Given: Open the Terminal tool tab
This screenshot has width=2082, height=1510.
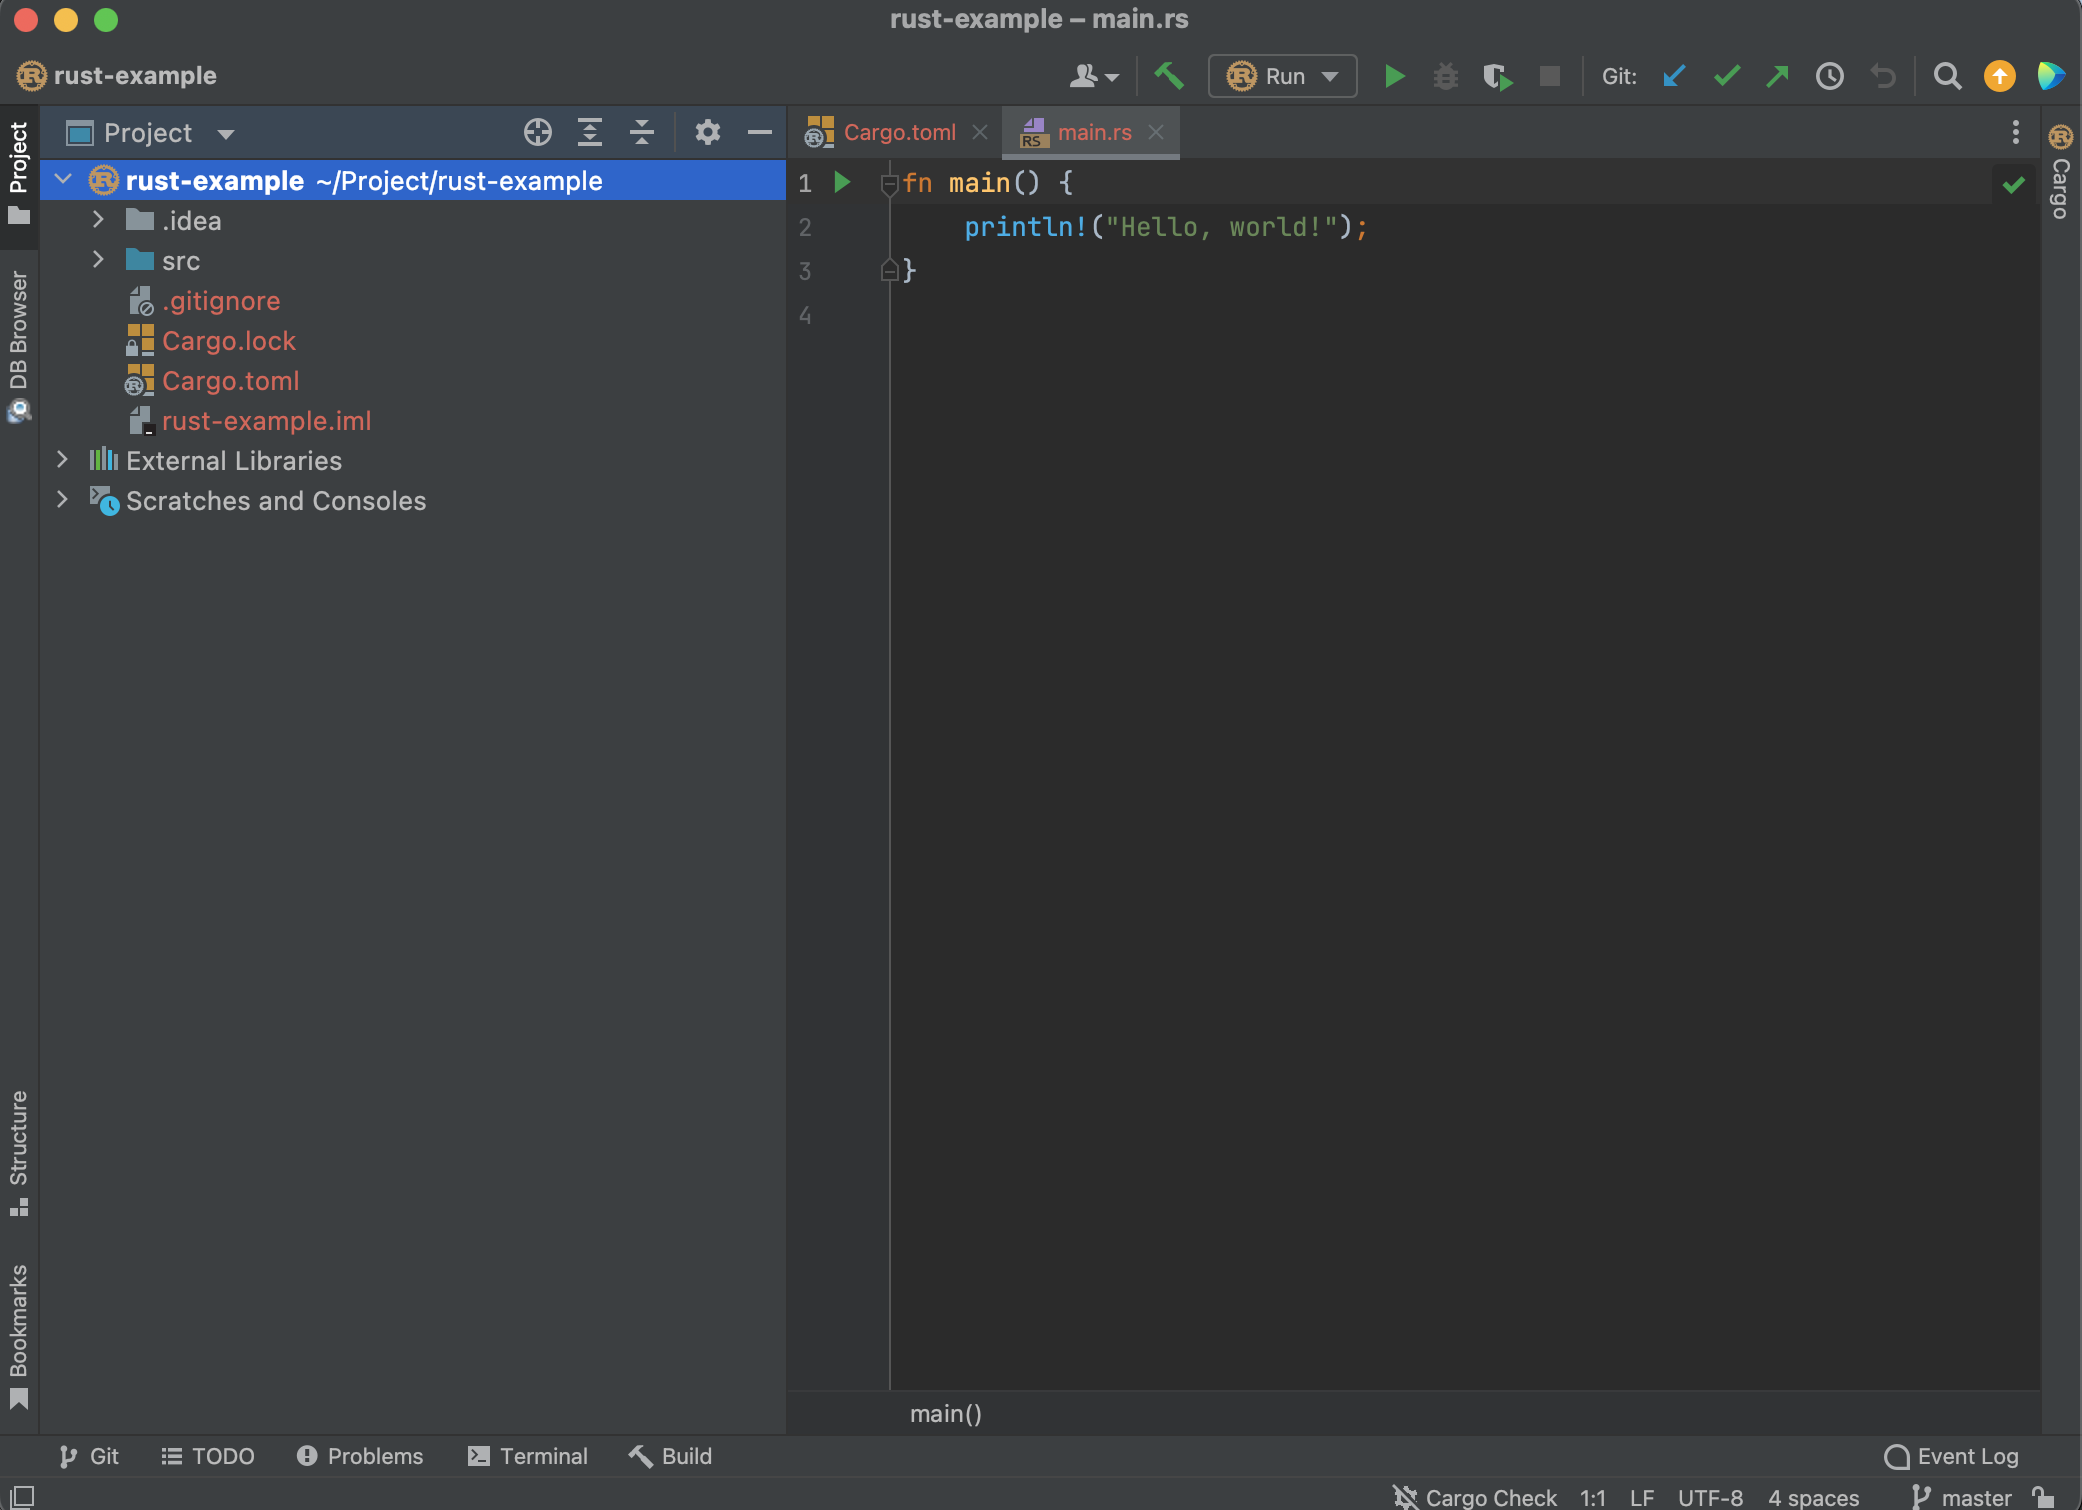Looking at the screenshot, I should point(528,1456).
